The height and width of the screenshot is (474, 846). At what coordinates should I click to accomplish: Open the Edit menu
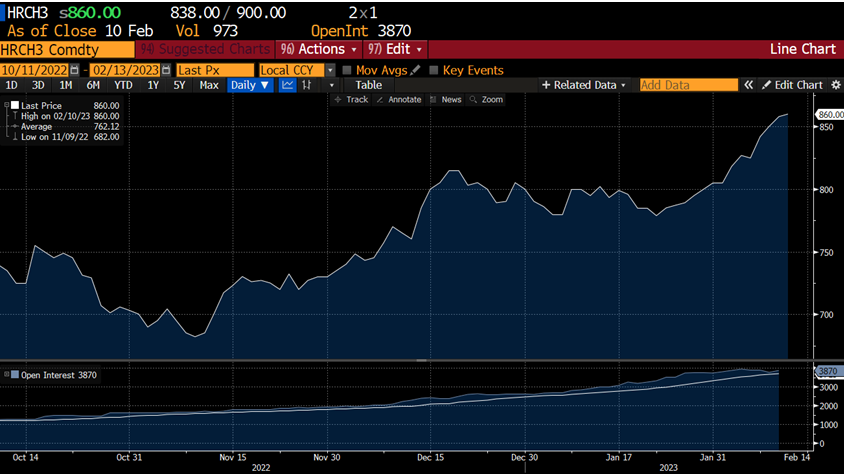point(396,49)
